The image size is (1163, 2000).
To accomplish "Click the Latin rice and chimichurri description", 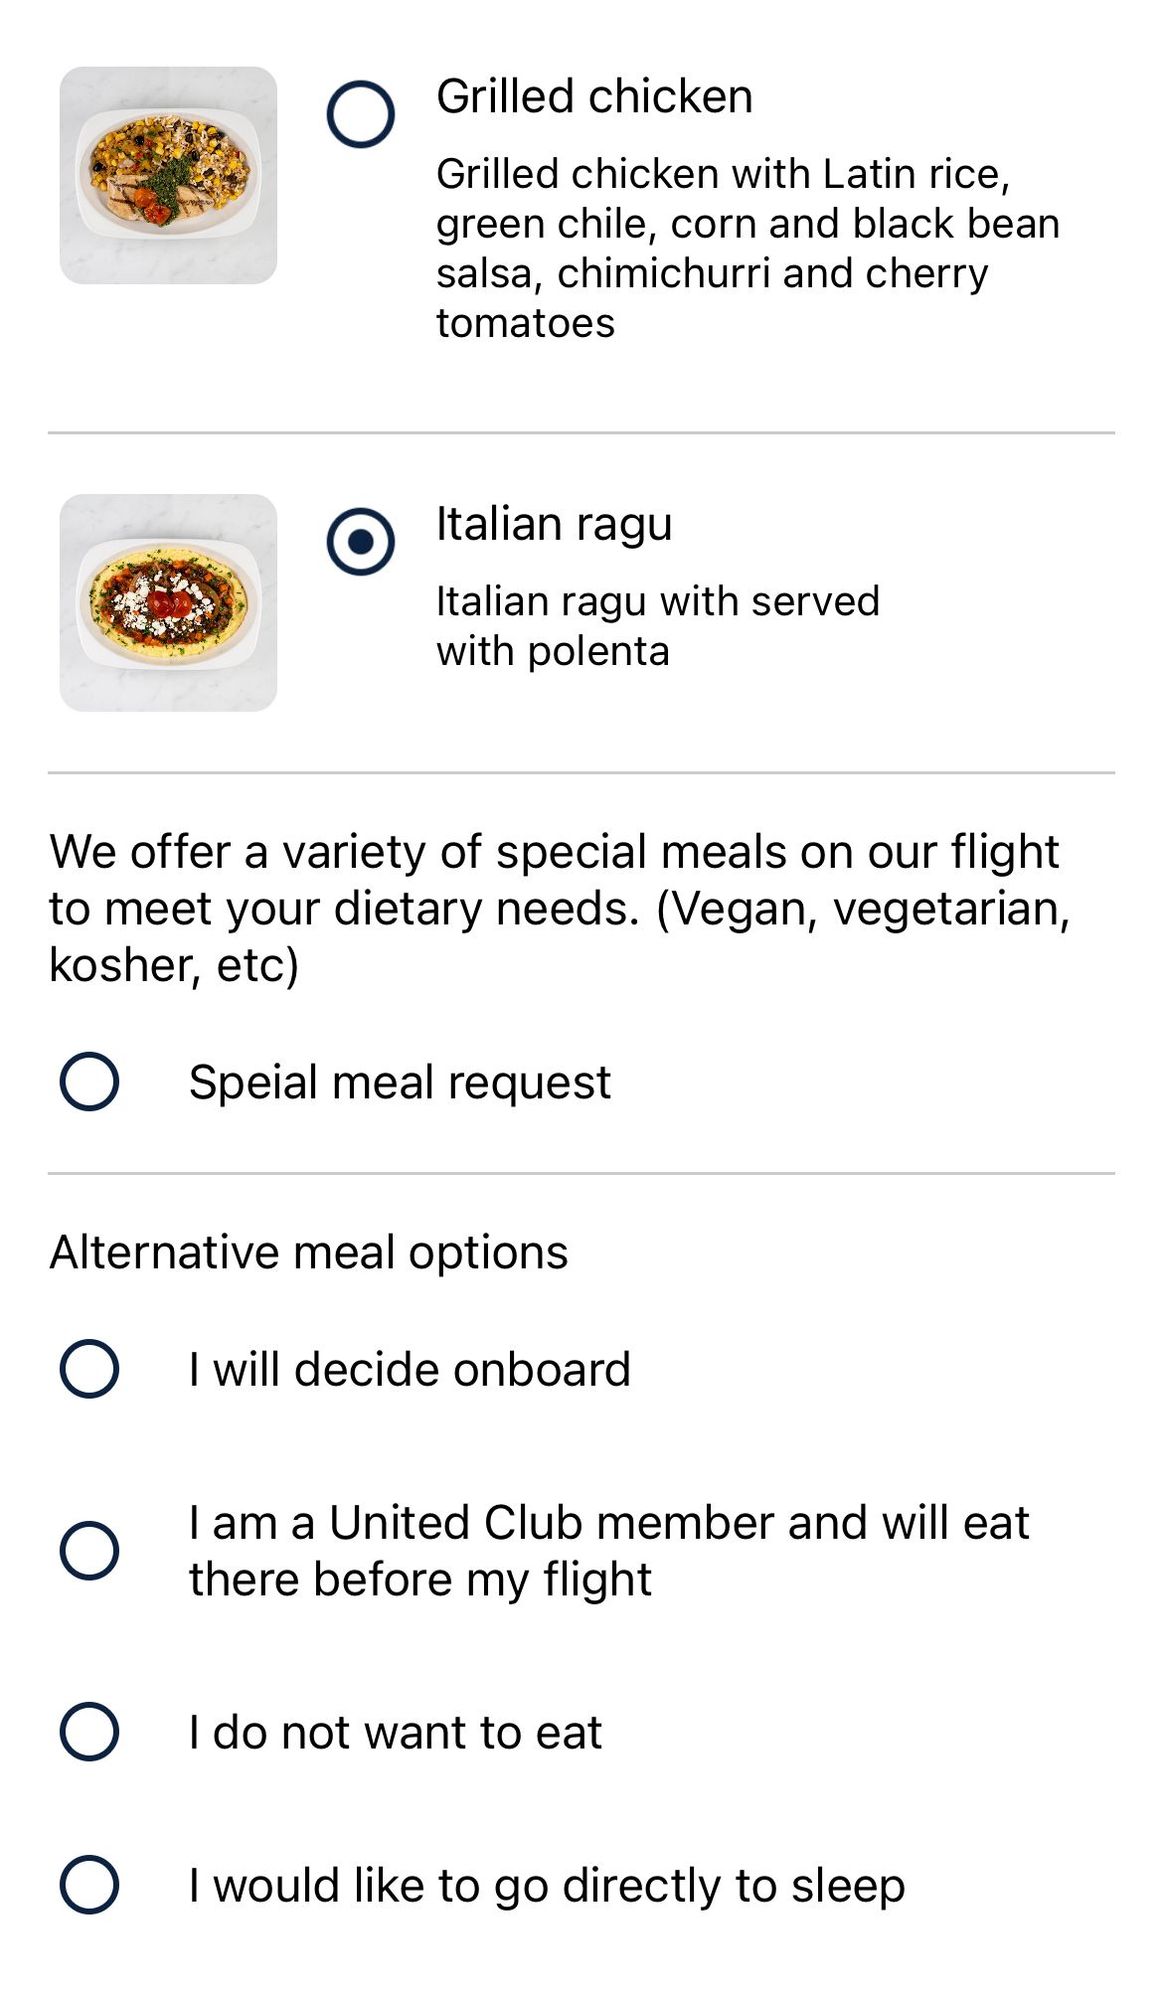I will (746, 248).
